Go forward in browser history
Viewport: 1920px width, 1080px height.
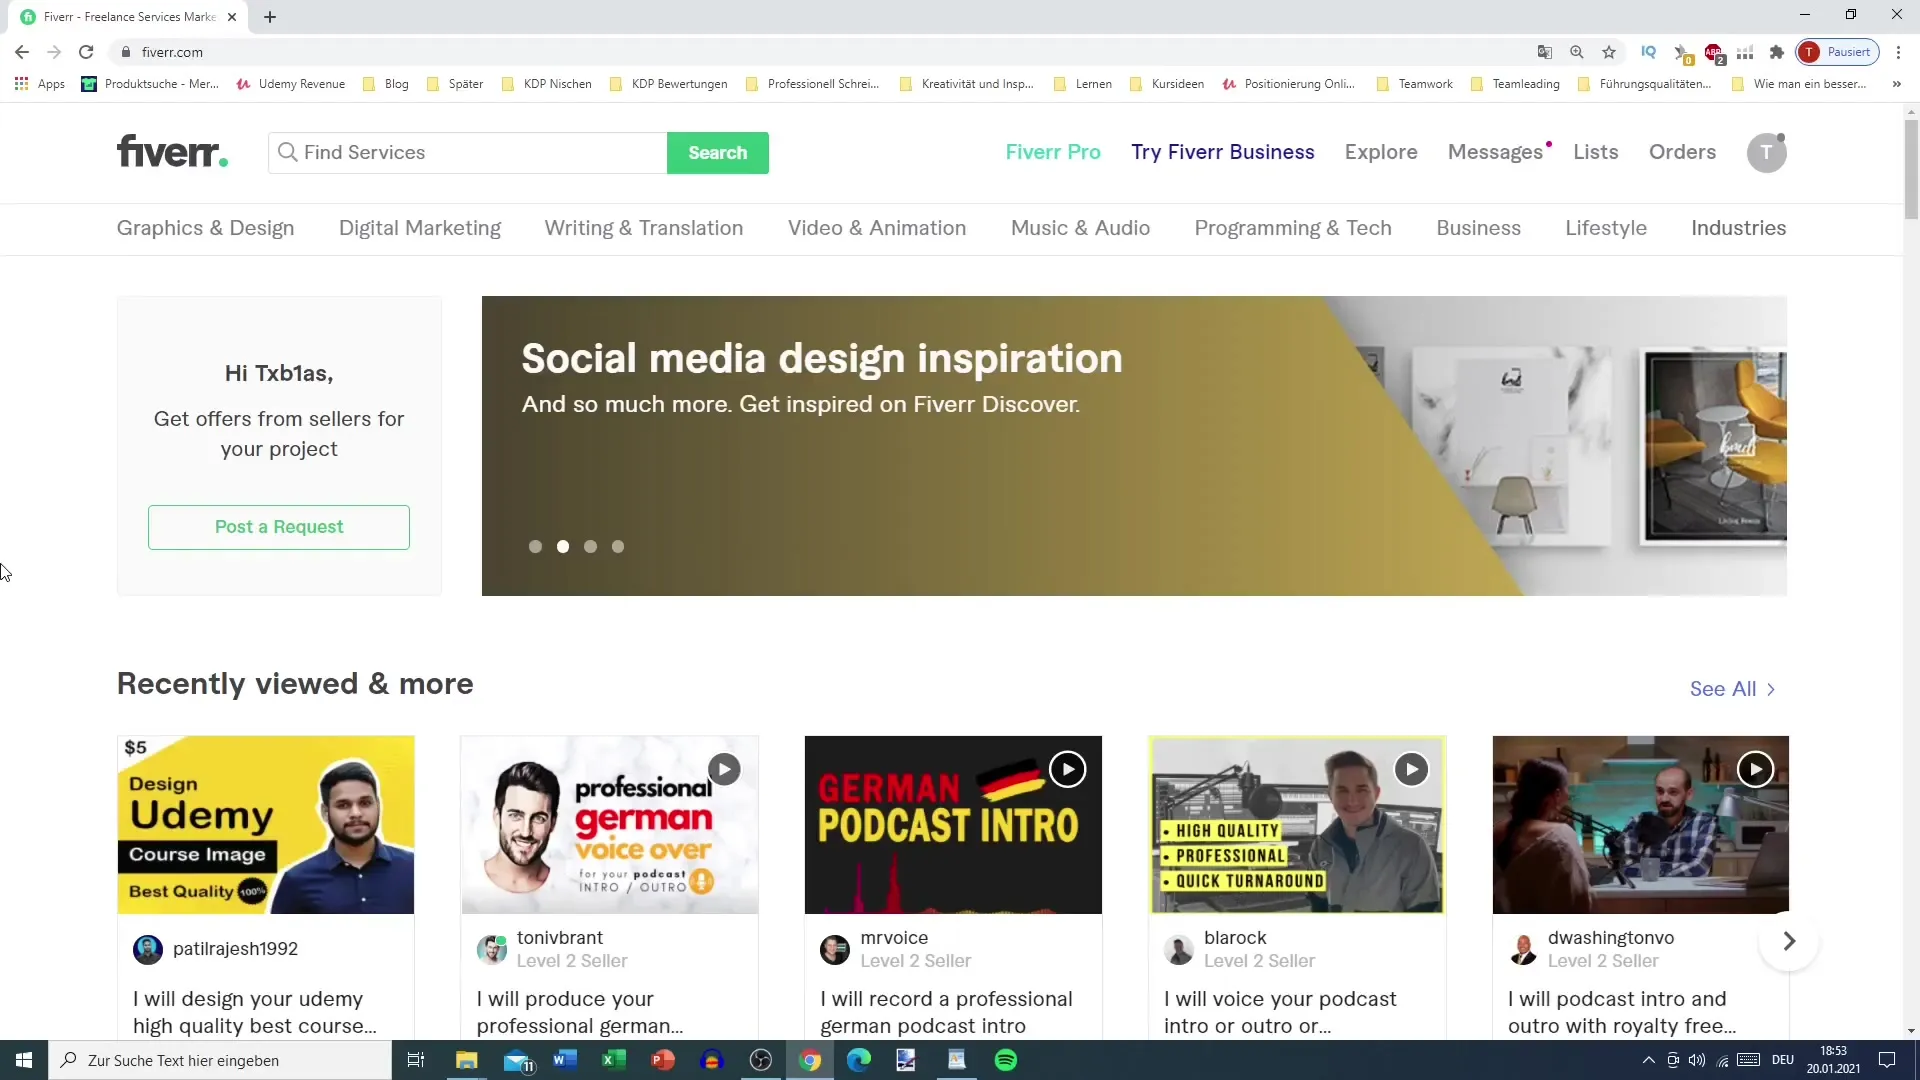point(54,52)
